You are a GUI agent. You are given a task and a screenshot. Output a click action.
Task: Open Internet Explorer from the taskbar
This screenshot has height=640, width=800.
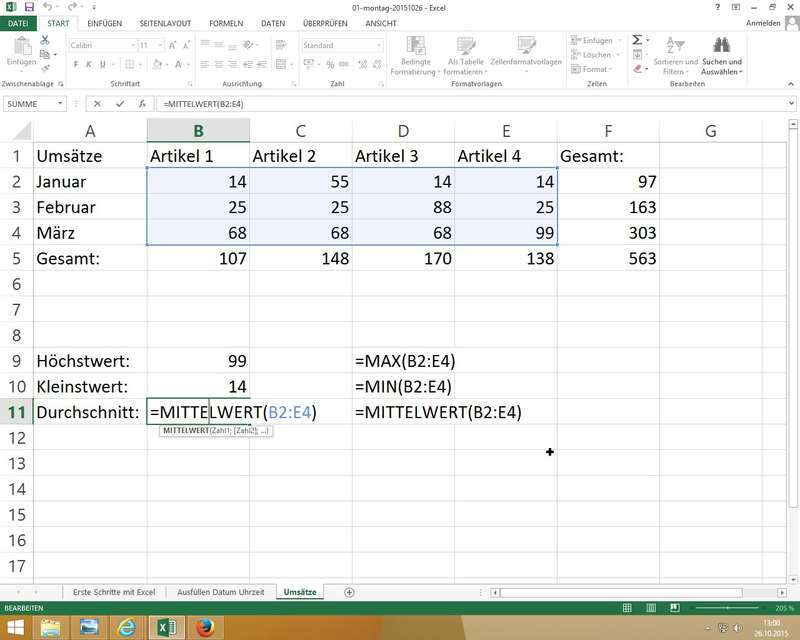pyautogui.click(x=127, y=627)
